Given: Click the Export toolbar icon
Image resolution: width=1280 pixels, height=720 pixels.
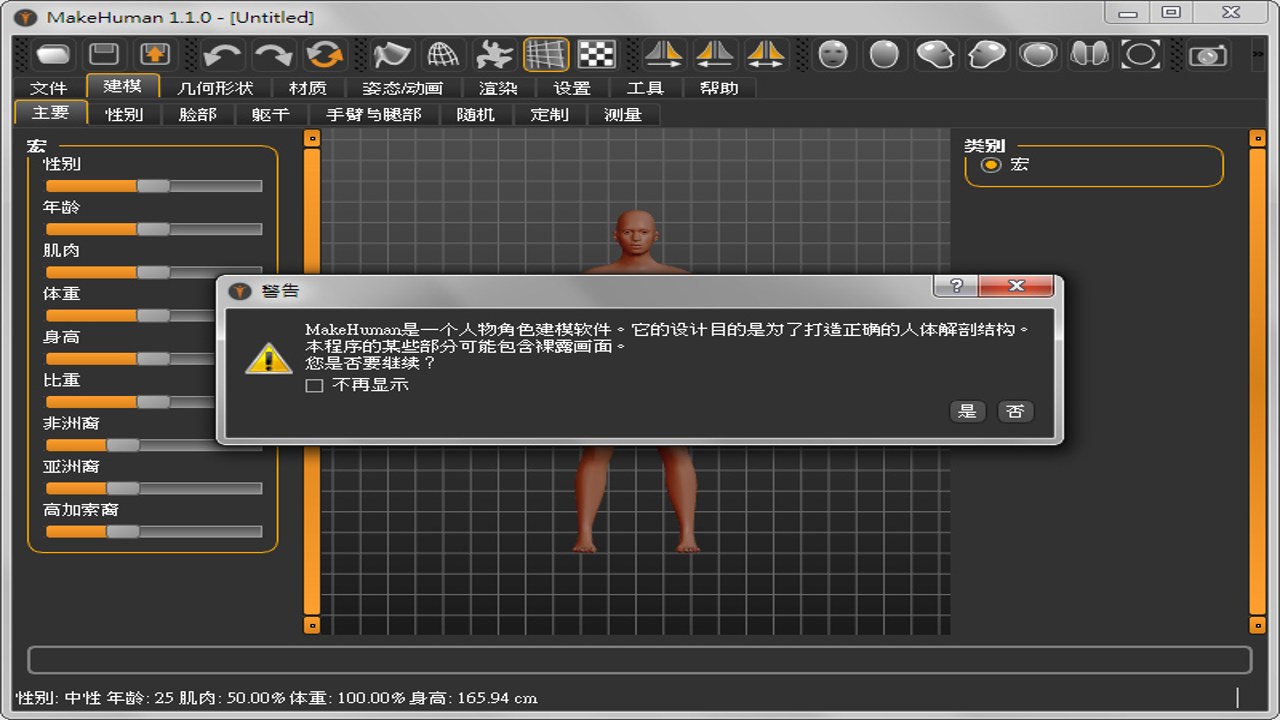Looking at the screenshot, I should pos(154,54).
